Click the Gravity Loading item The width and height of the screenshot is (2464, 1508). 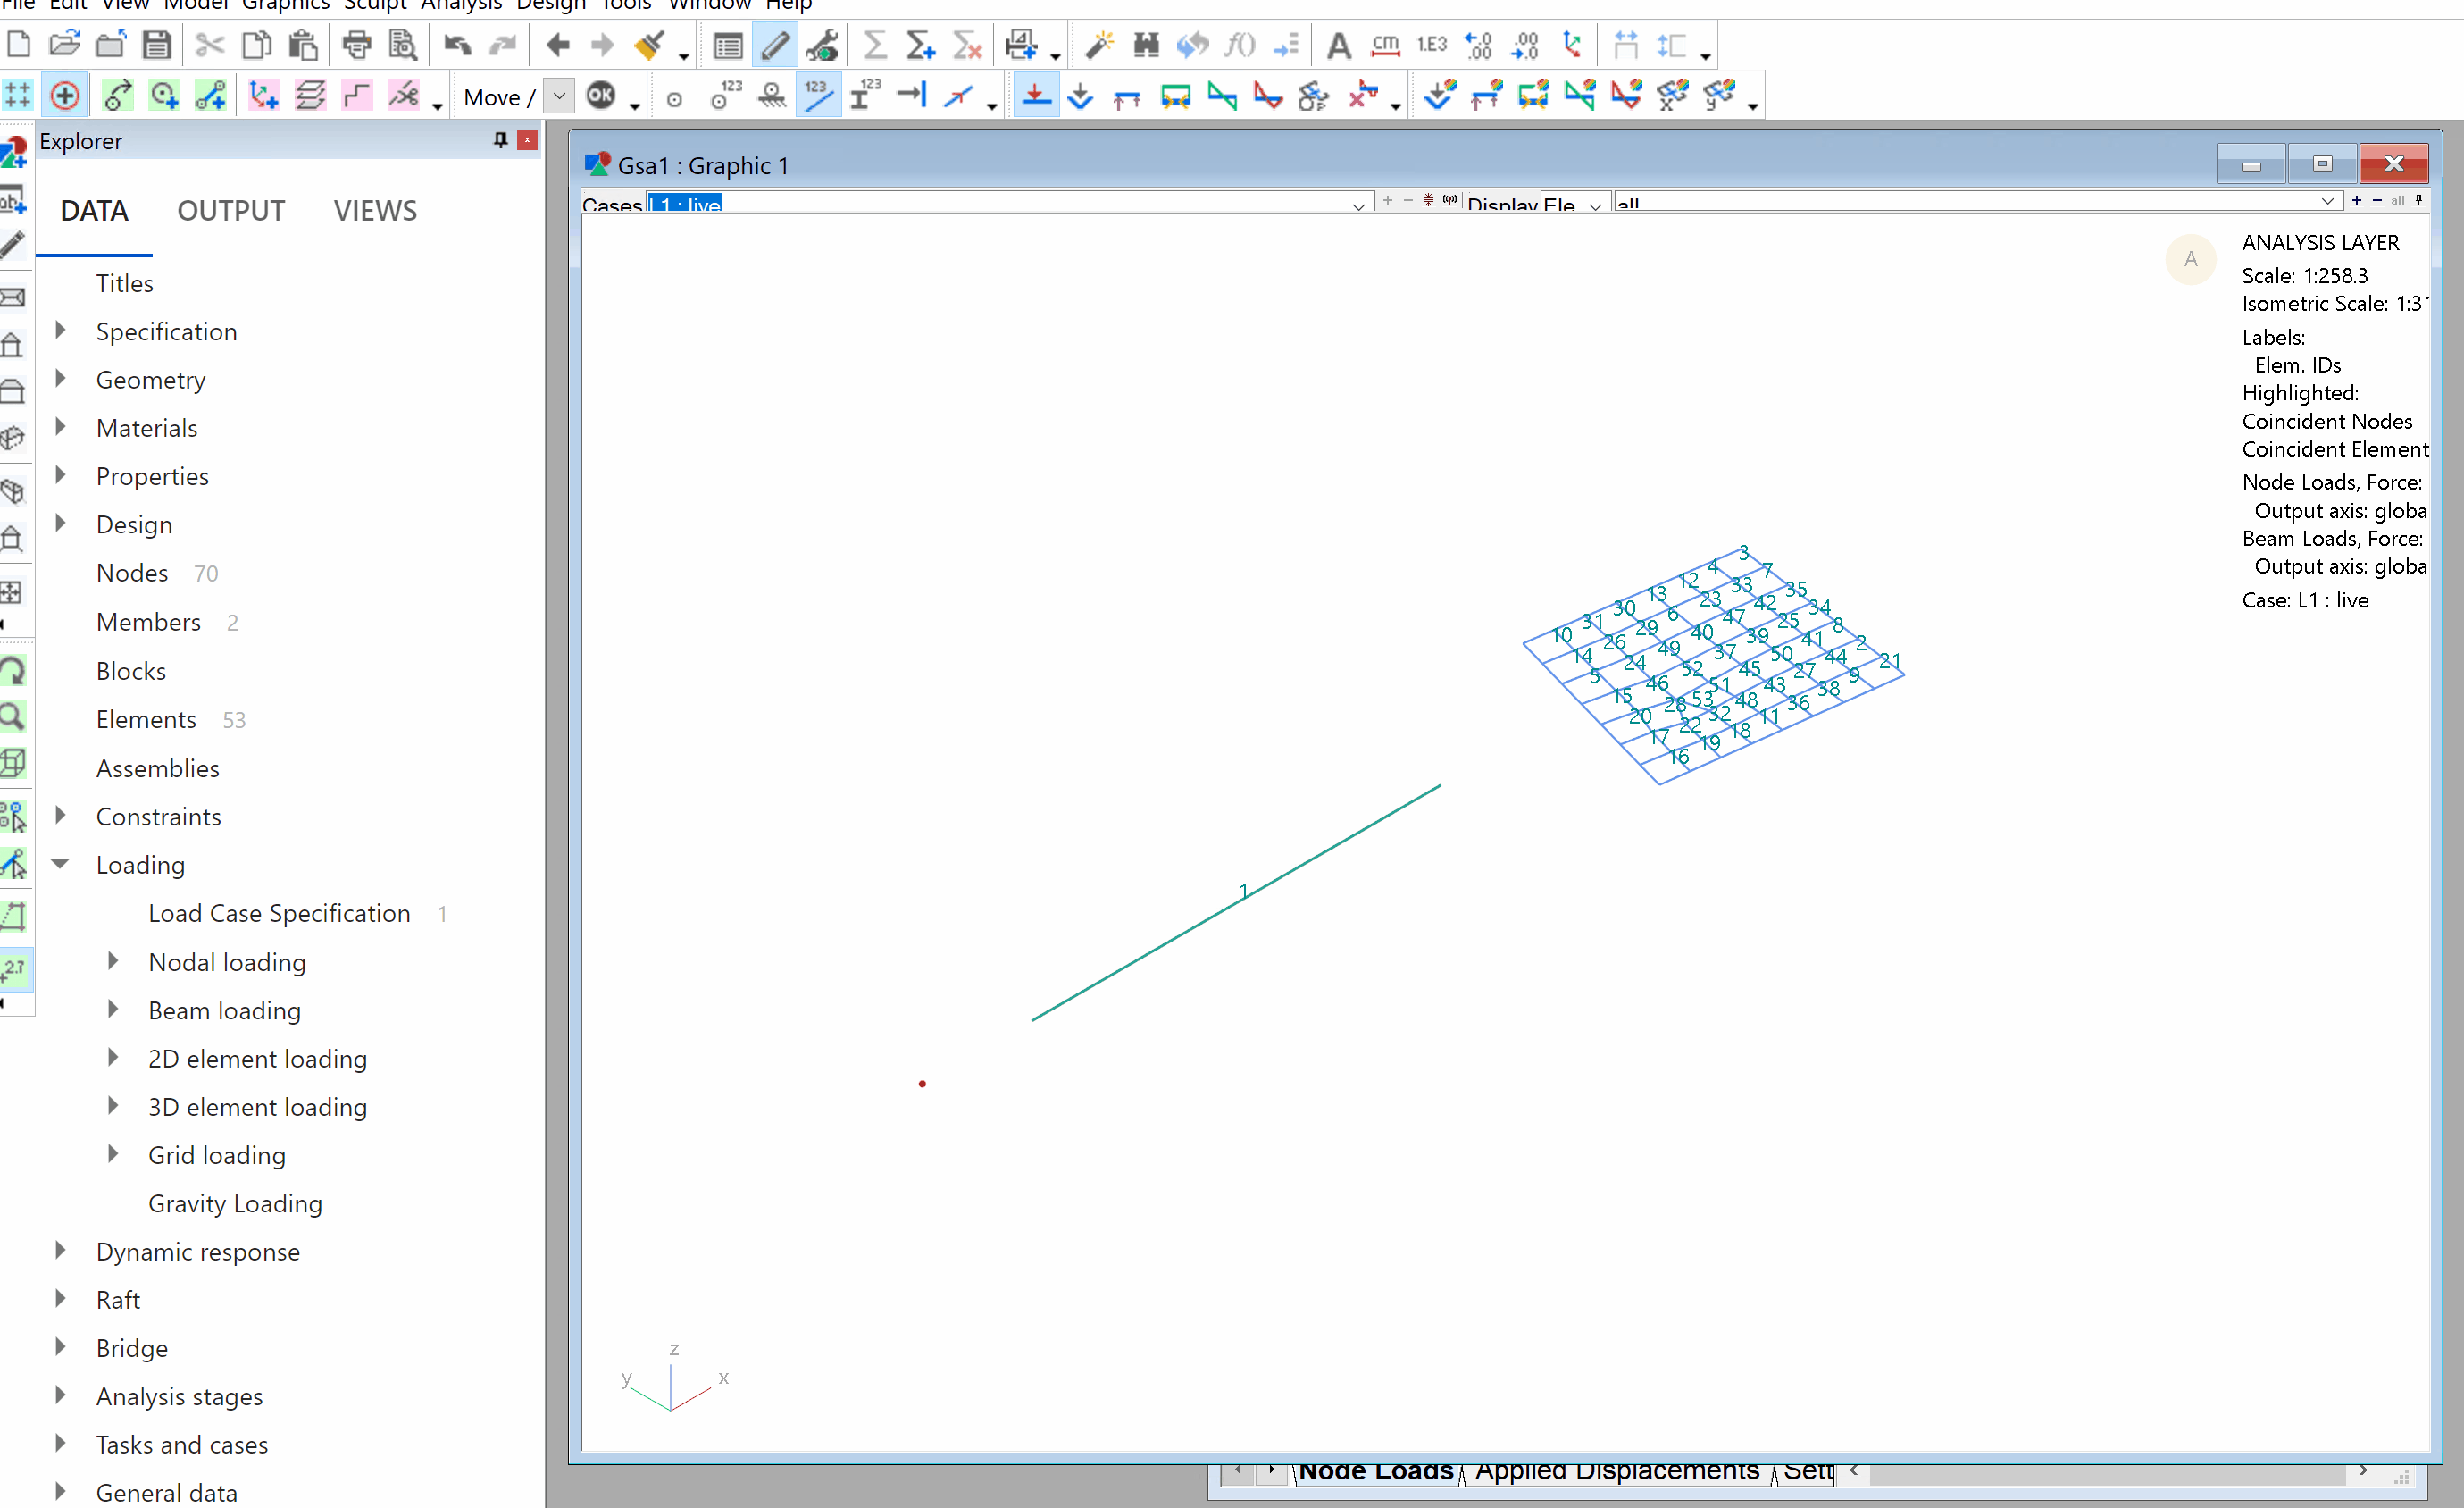tap(234, 1203)
